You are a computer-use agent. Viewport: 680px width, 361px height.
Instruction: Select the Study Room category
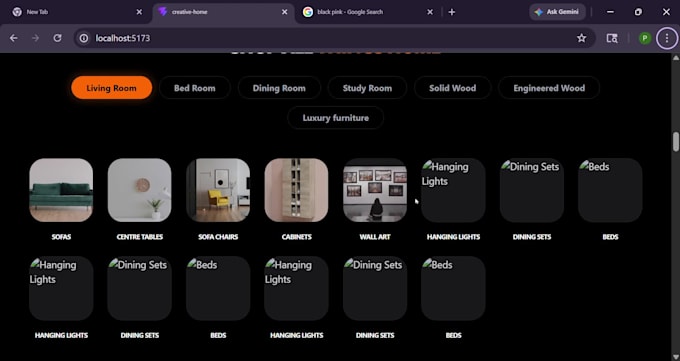[x=367, y=88]
